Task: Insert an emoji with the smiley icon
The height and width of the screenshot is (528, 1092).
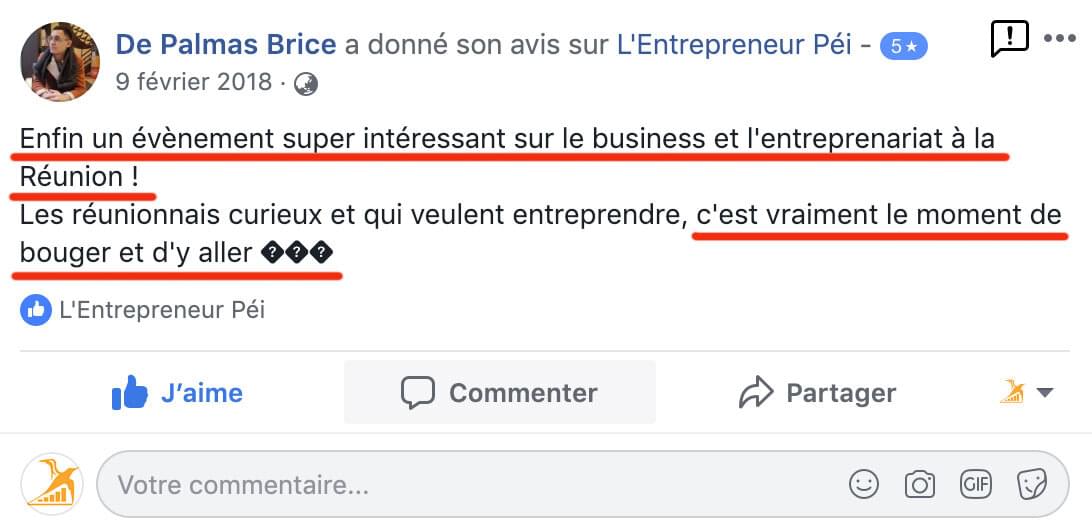Action: pyautogui.click(x=864, y=485)
